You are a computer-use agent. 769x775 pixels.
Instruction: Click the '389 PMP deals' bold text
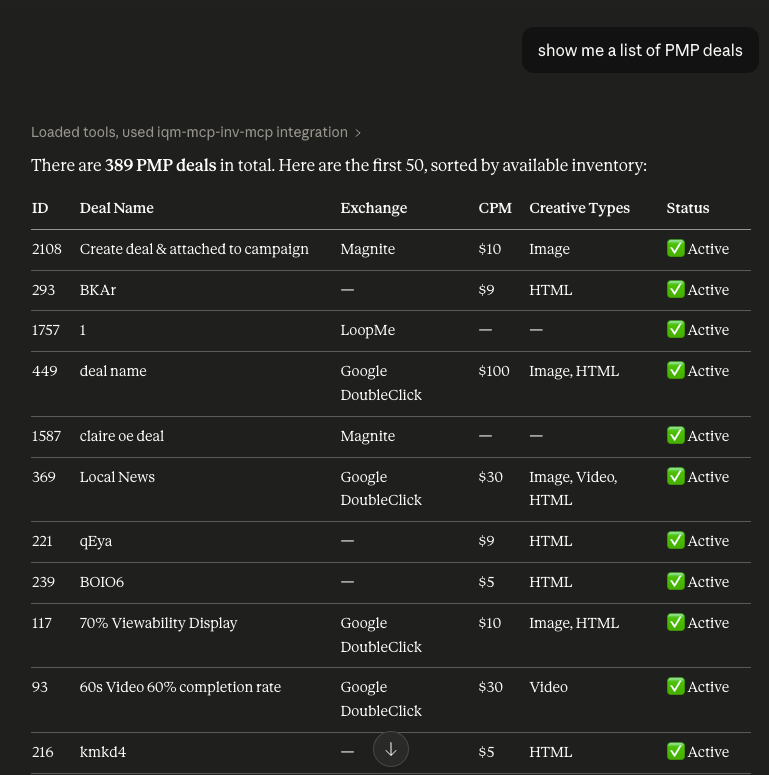click(x=161, y=165)
